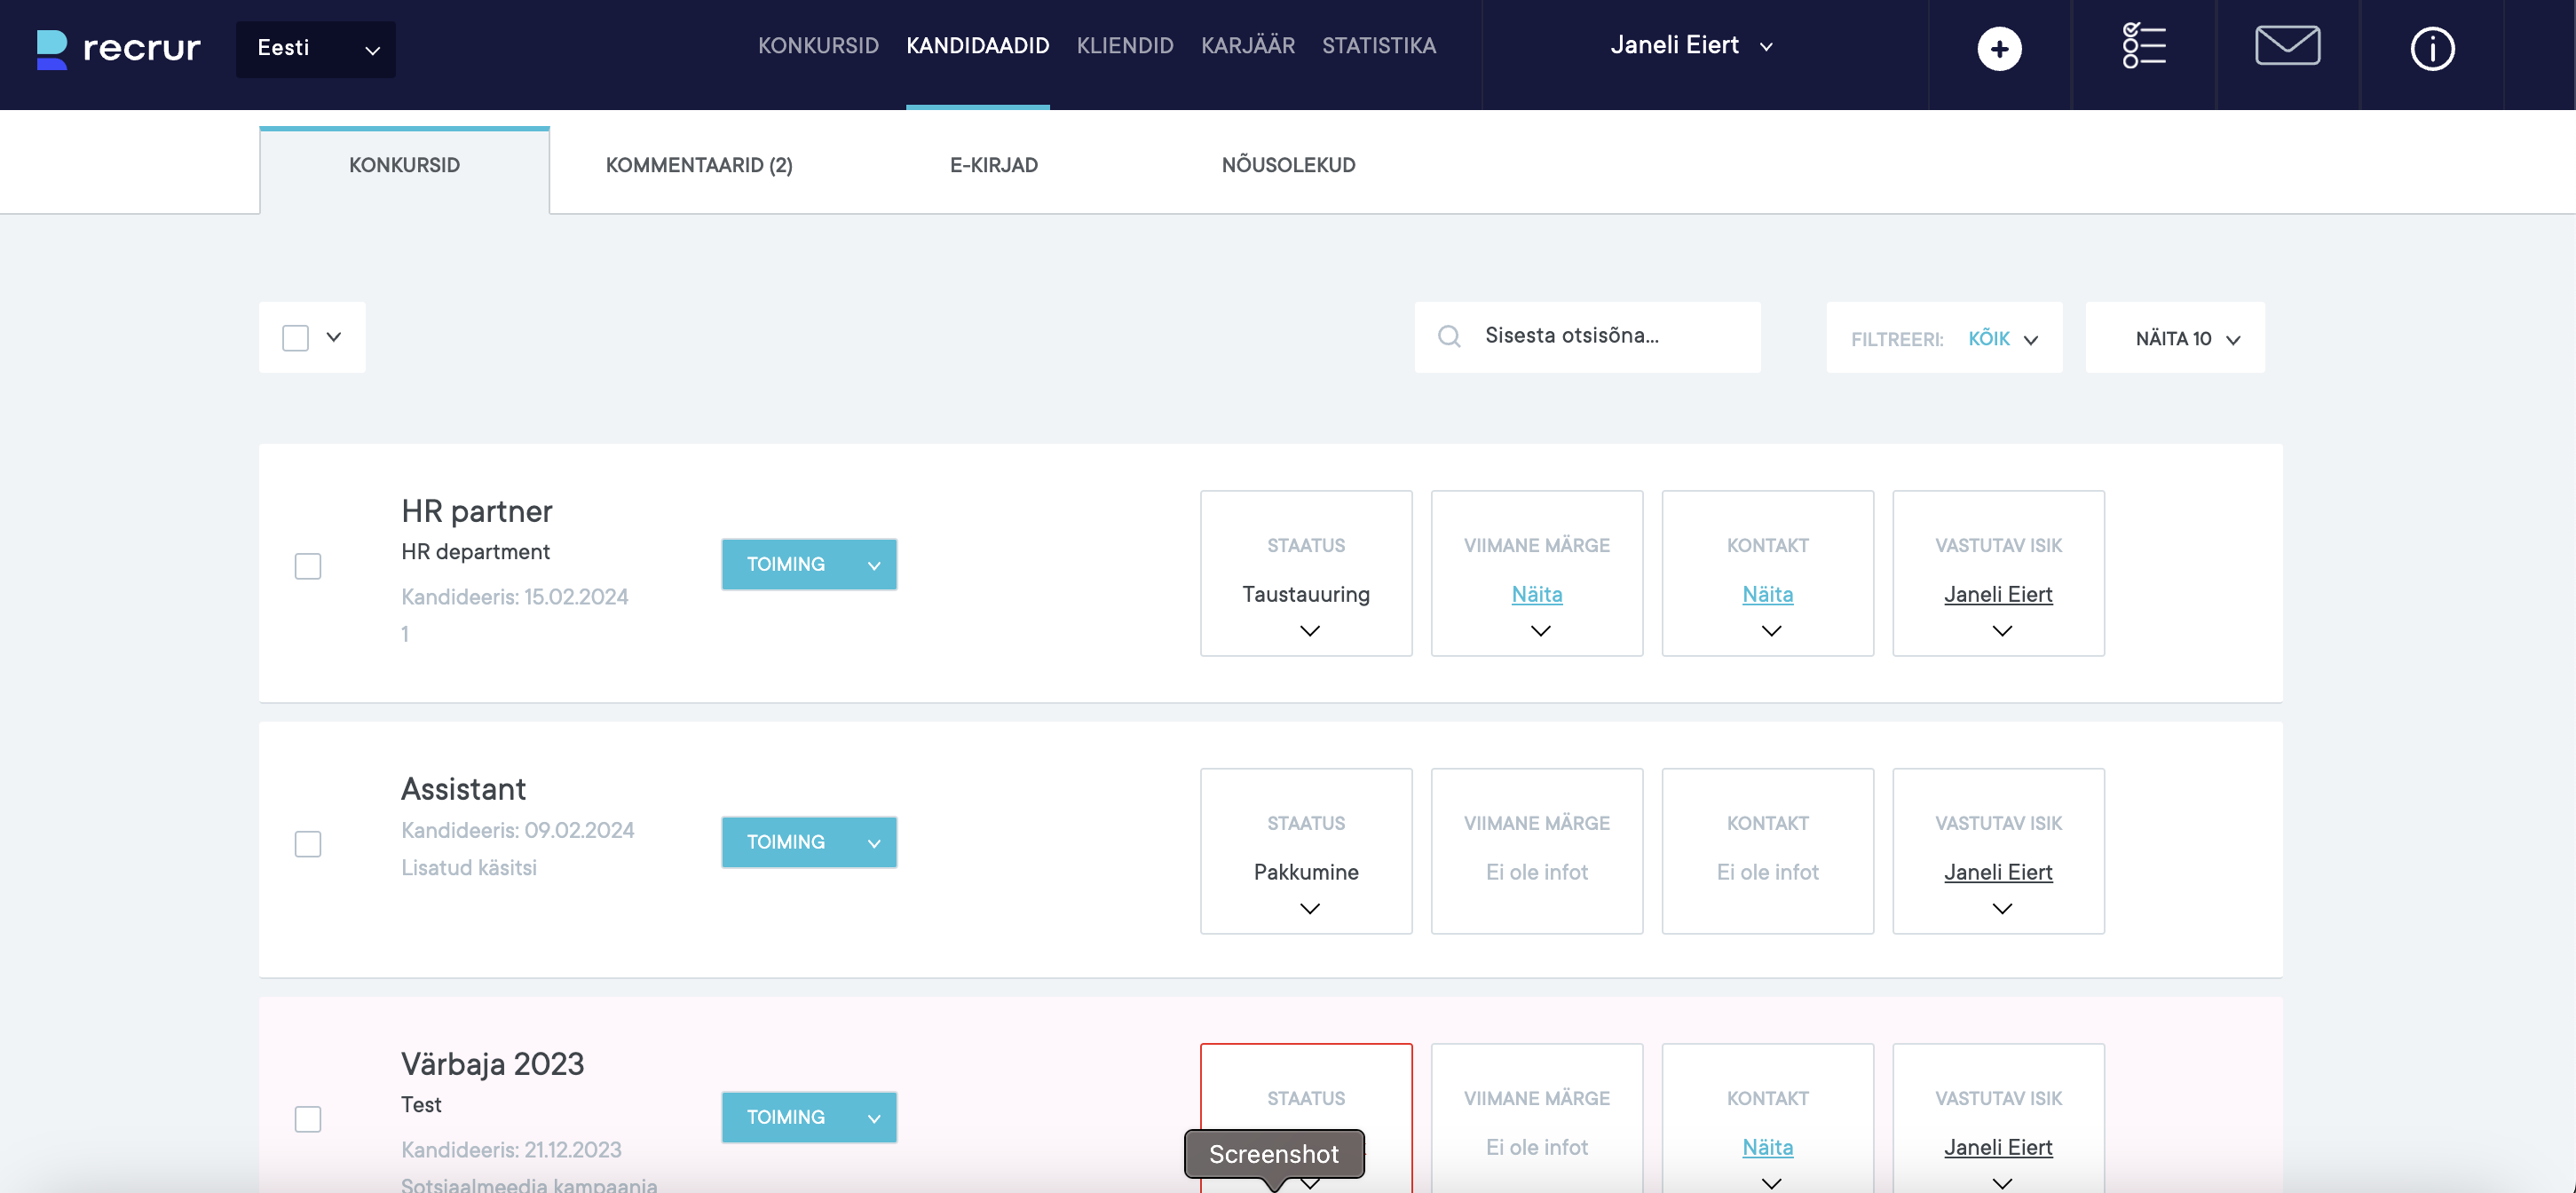This screenshot has height=1193, width=2576.
Task: Open the task checklist icon
Action: (2143, 46)
